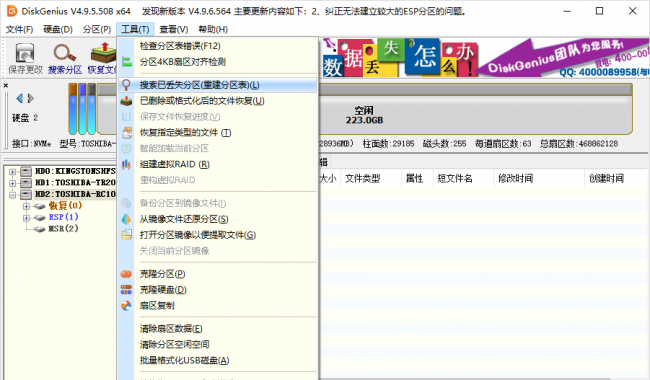Close the disk panel with small x

tap(5, 85)
